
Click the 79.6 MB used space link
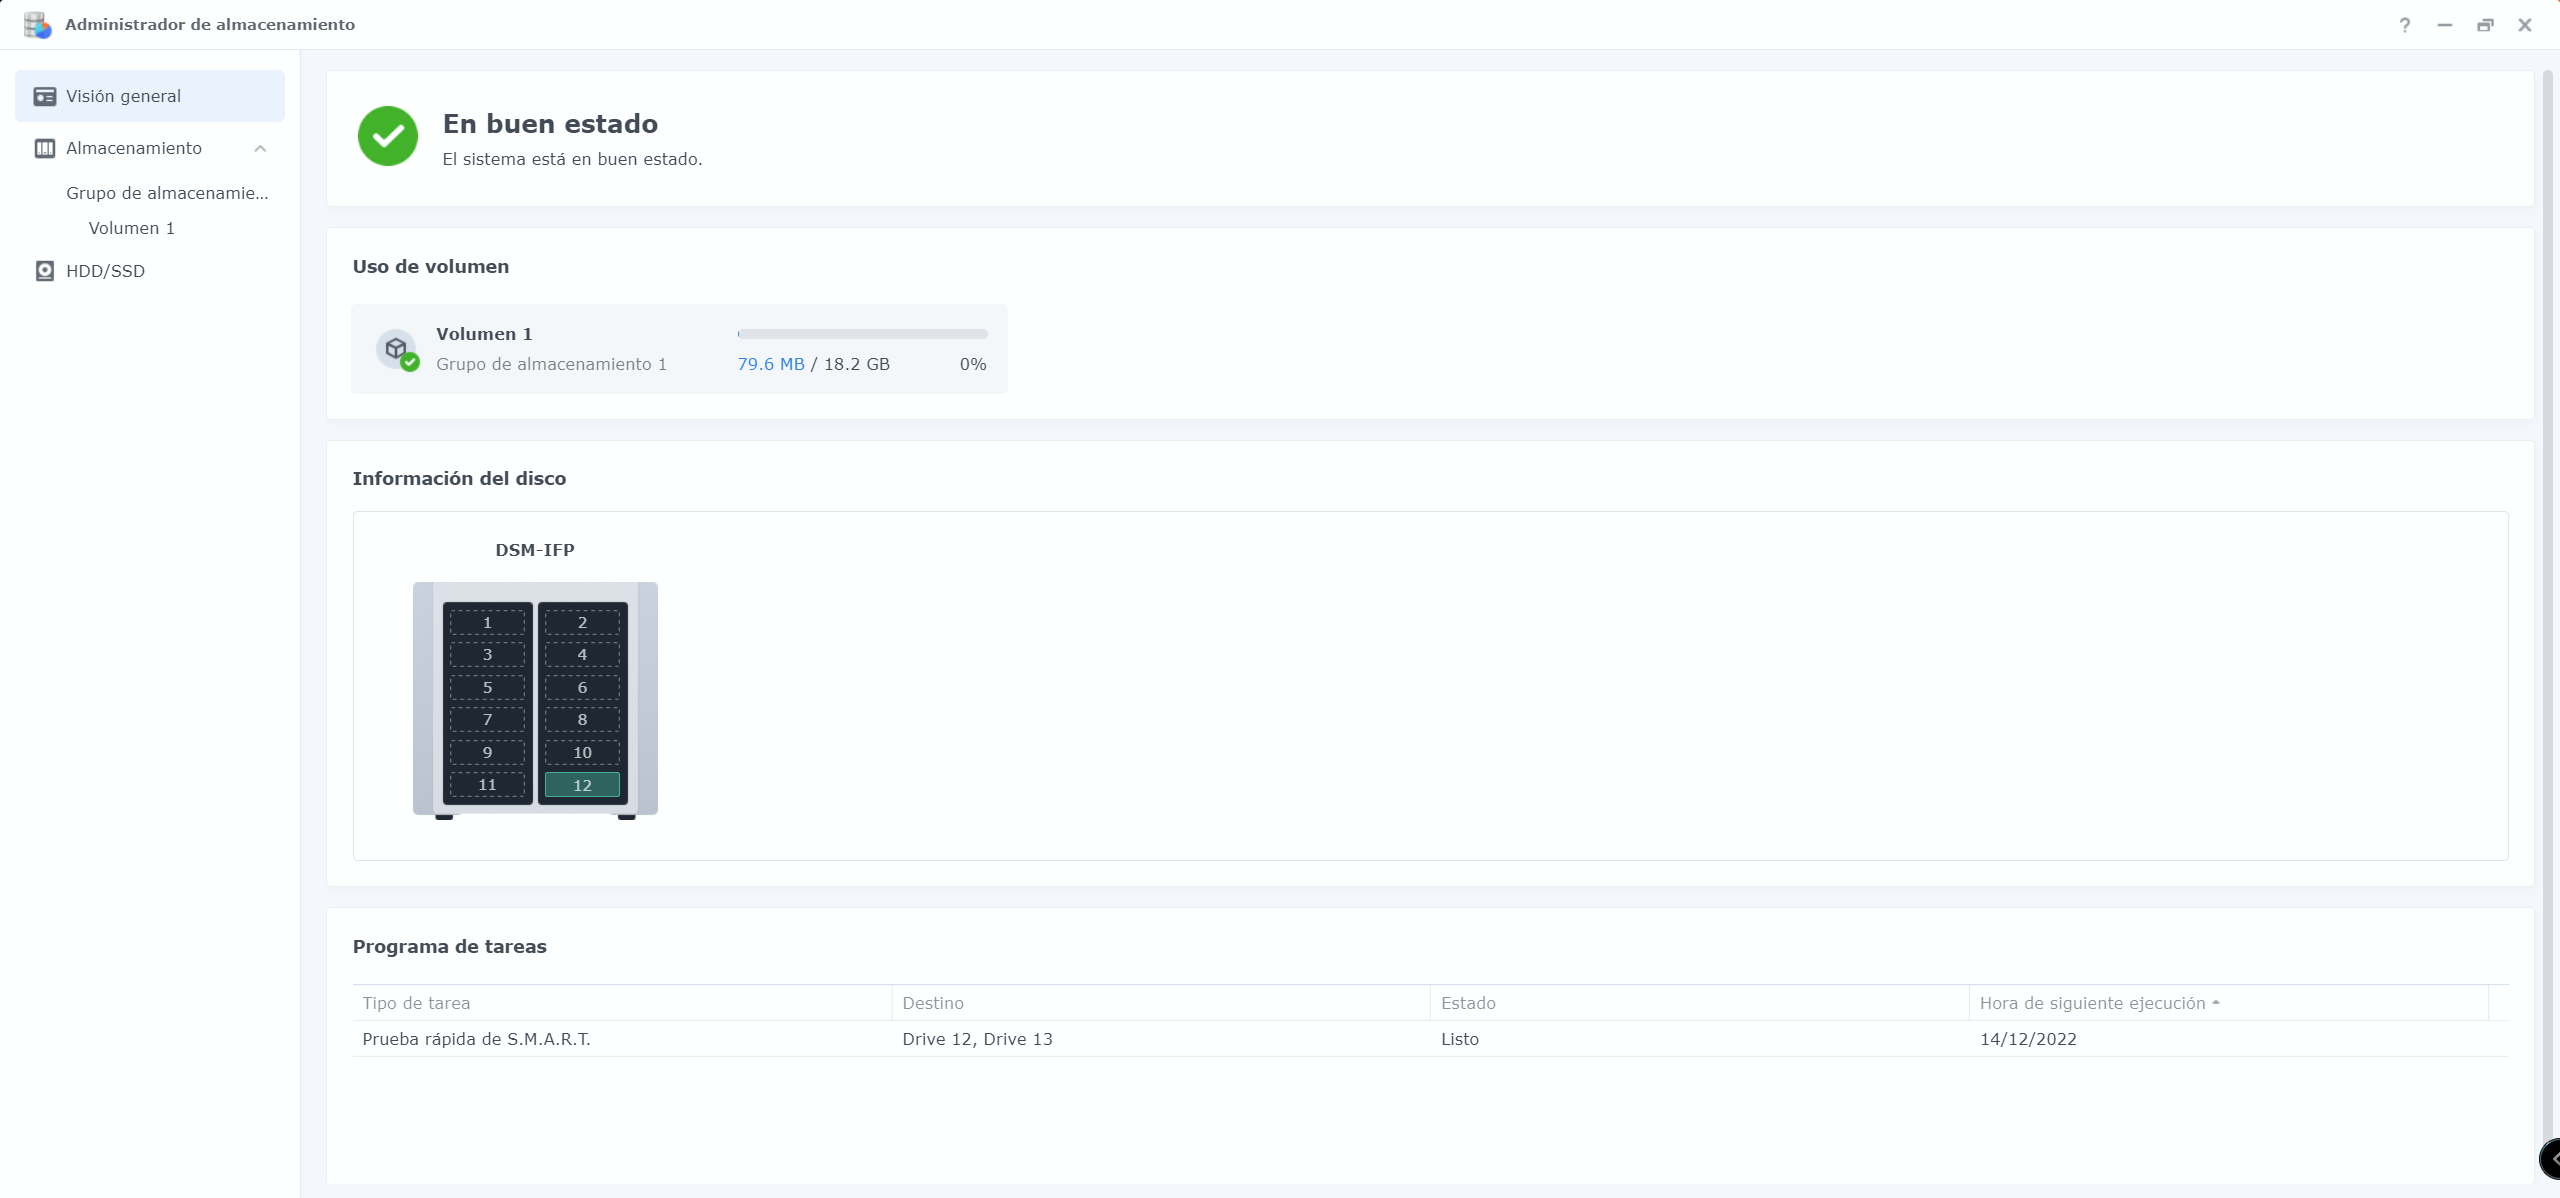click(770, 364)
